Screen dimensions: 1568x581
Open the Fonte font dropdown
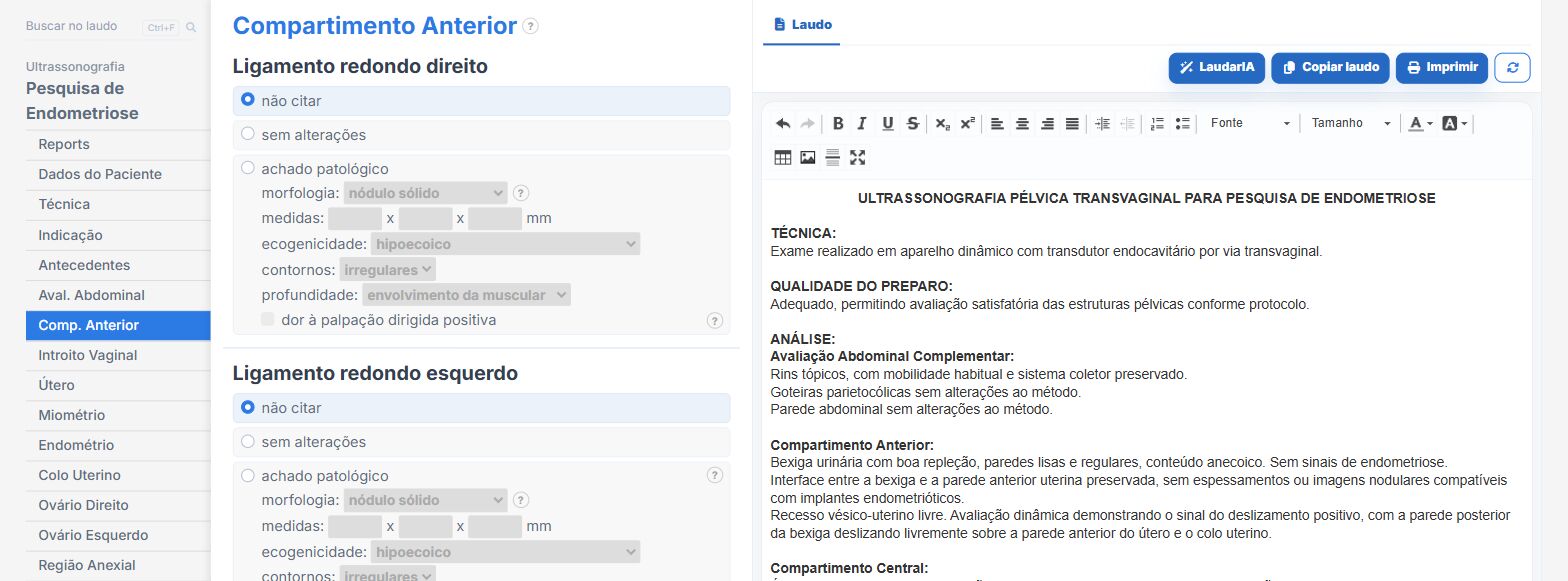click(x=1250, y=123)
